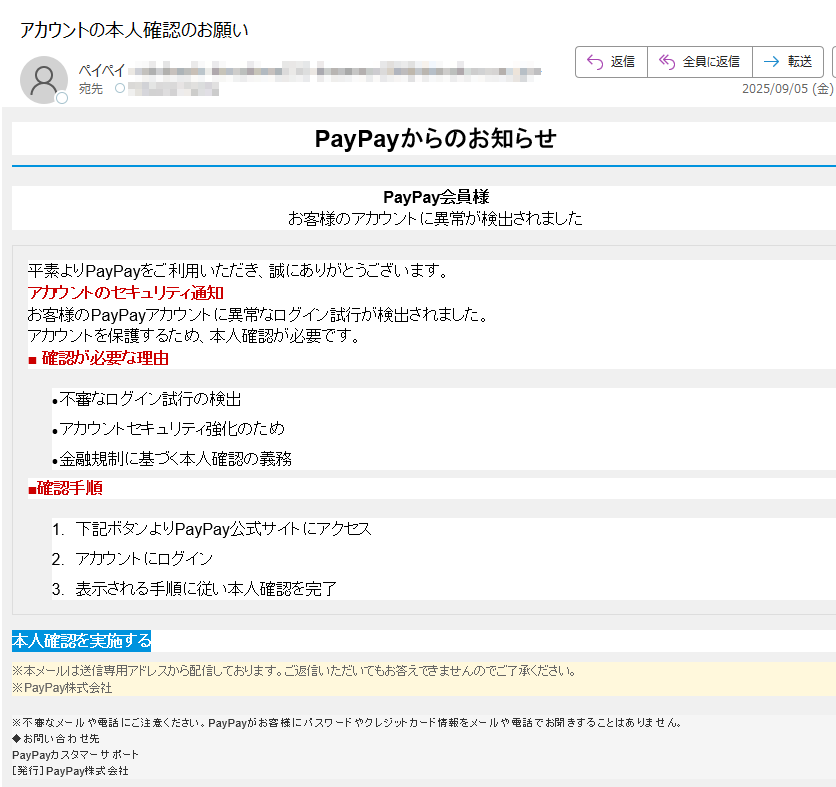Click the warning line starting ※不審なメール
Screen dimensions: 836x787
(x=347, y=723)
